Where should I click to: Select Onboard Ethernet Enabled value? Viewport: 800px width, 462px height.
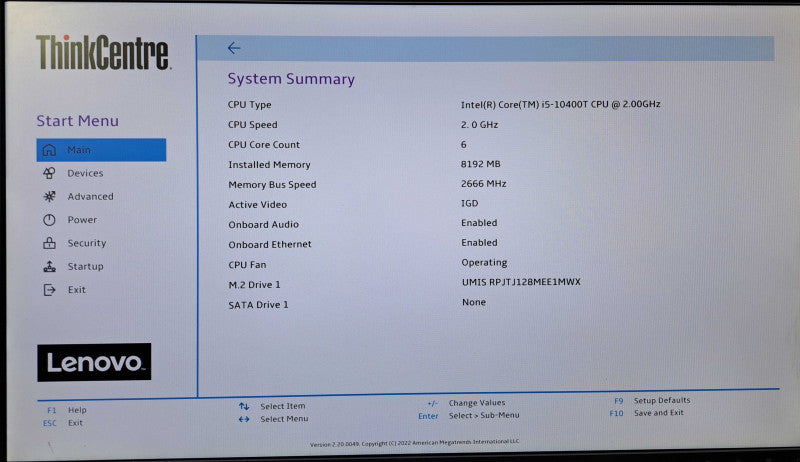pyautogui.click(x=480, y=243)
